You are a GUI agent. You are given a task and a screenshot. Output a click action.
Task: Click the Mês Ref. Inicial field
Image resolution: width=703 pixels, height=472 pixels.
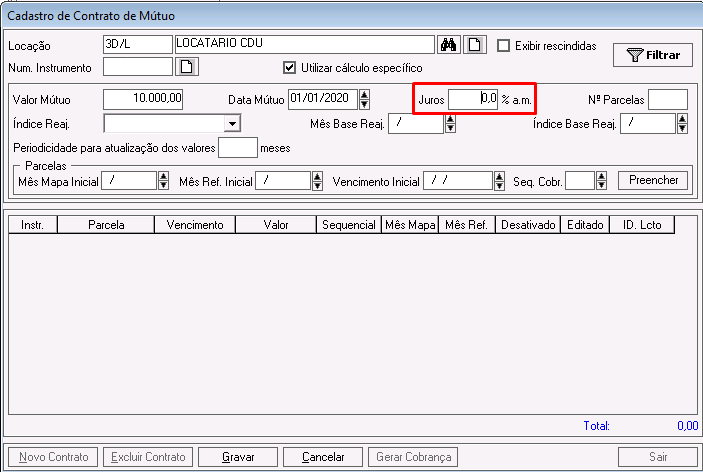click(283, 181)
